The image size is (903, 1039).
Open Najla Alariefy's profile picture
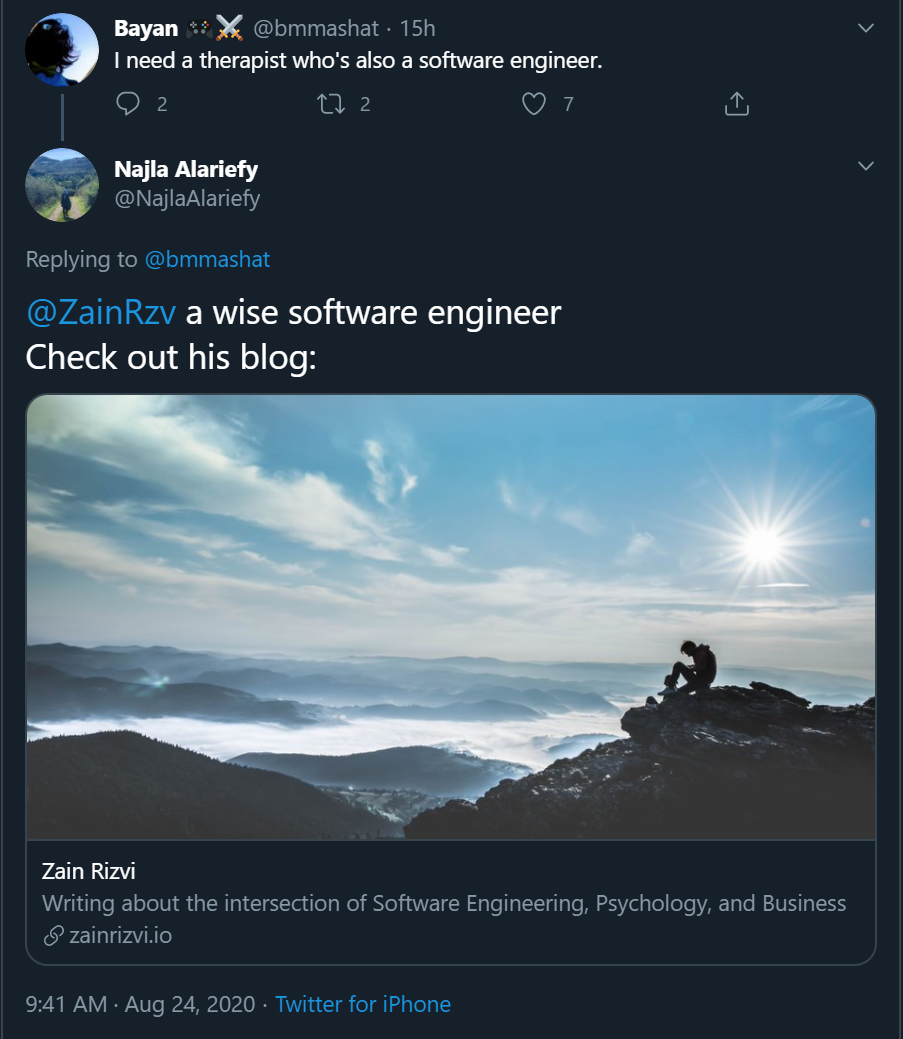click(x=62, y=185)
